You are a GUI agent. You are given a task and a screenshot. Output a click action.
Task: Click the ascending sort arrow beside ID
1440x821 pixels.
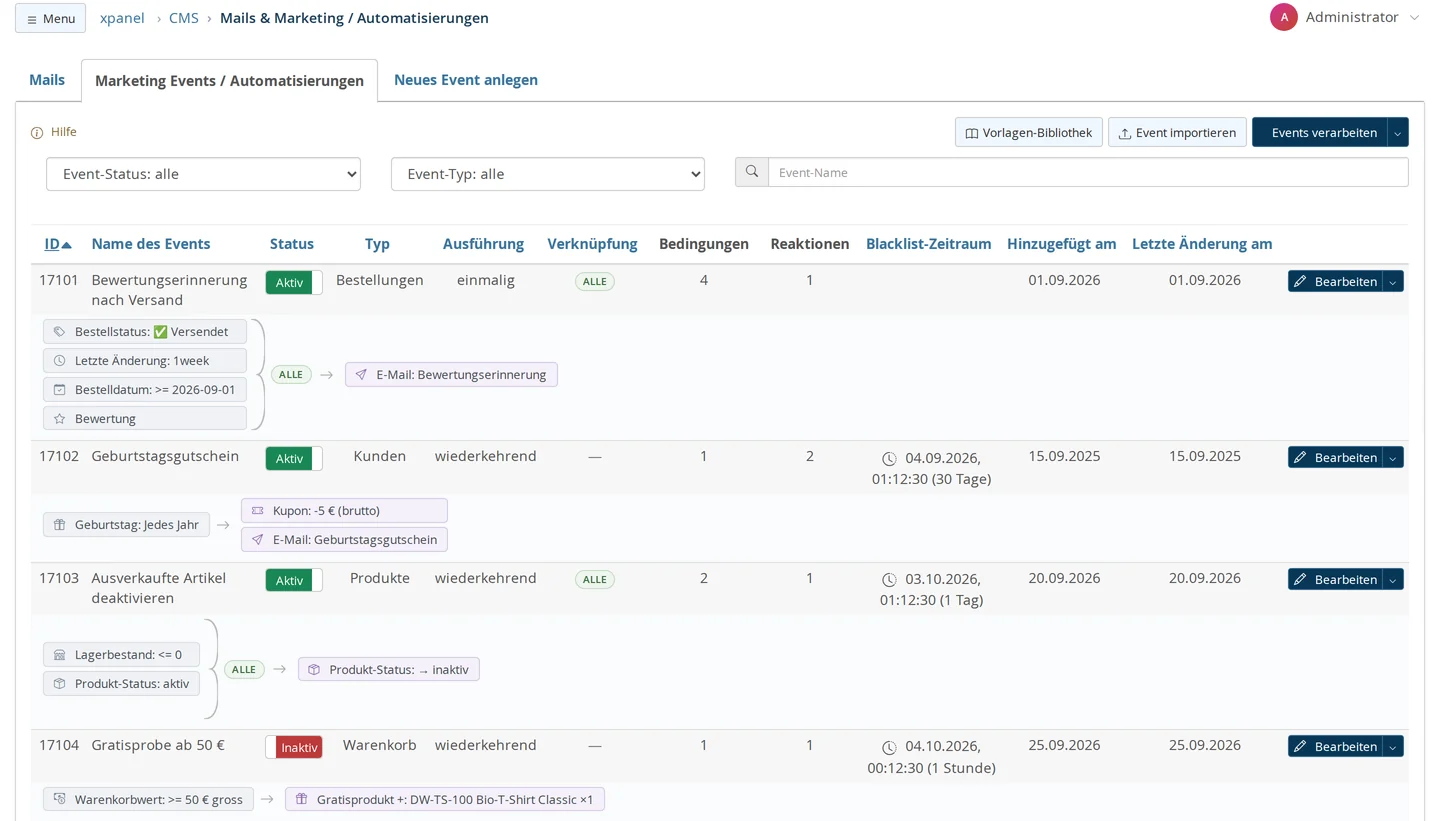click(x=67, y=245)
